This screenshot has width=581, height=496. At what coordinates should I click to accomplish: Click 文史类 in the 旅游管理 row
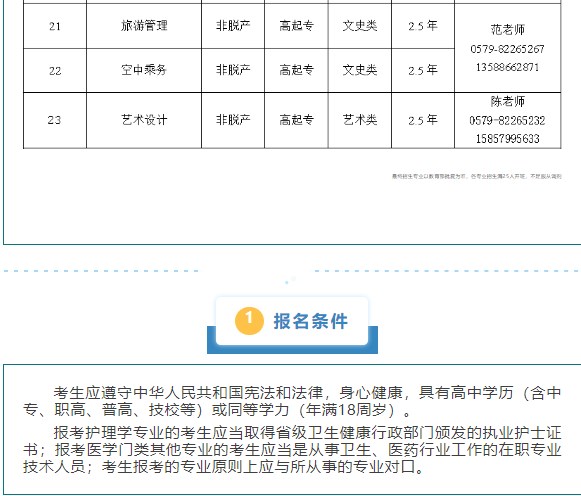point(360,26)
